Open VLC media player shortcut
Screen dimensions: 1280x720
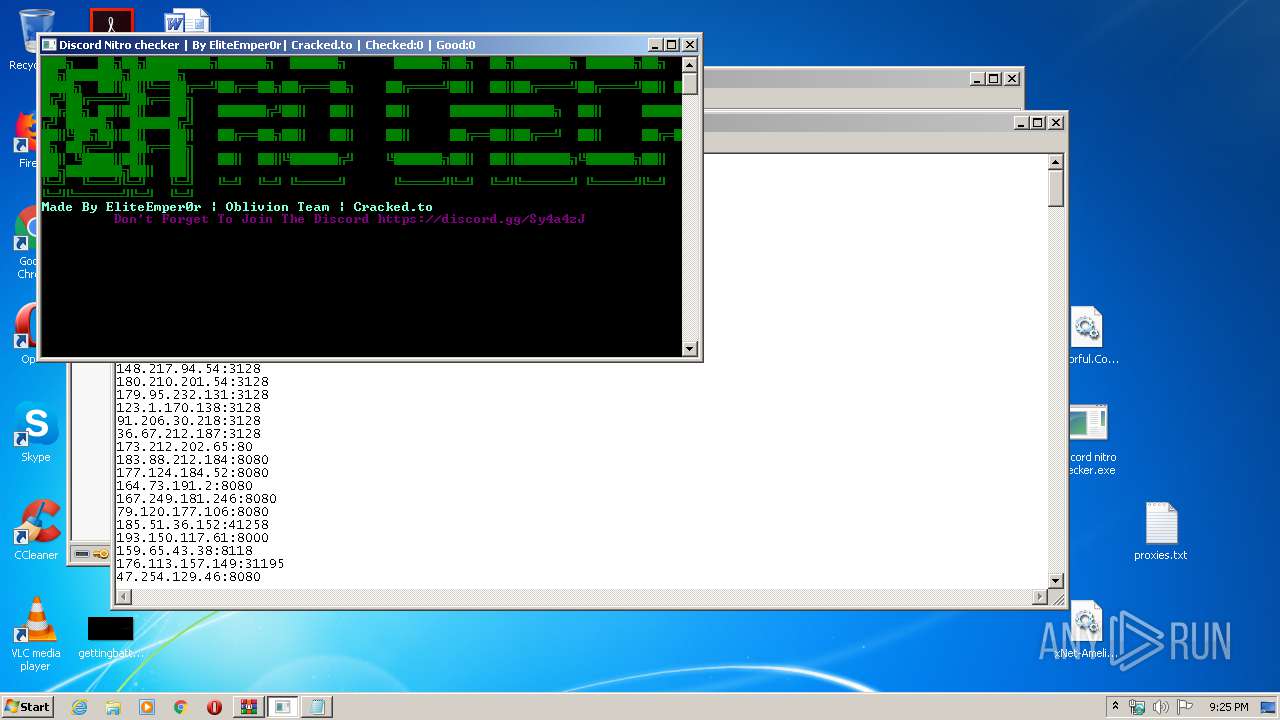pyautogui.click(x=36, y=632)
